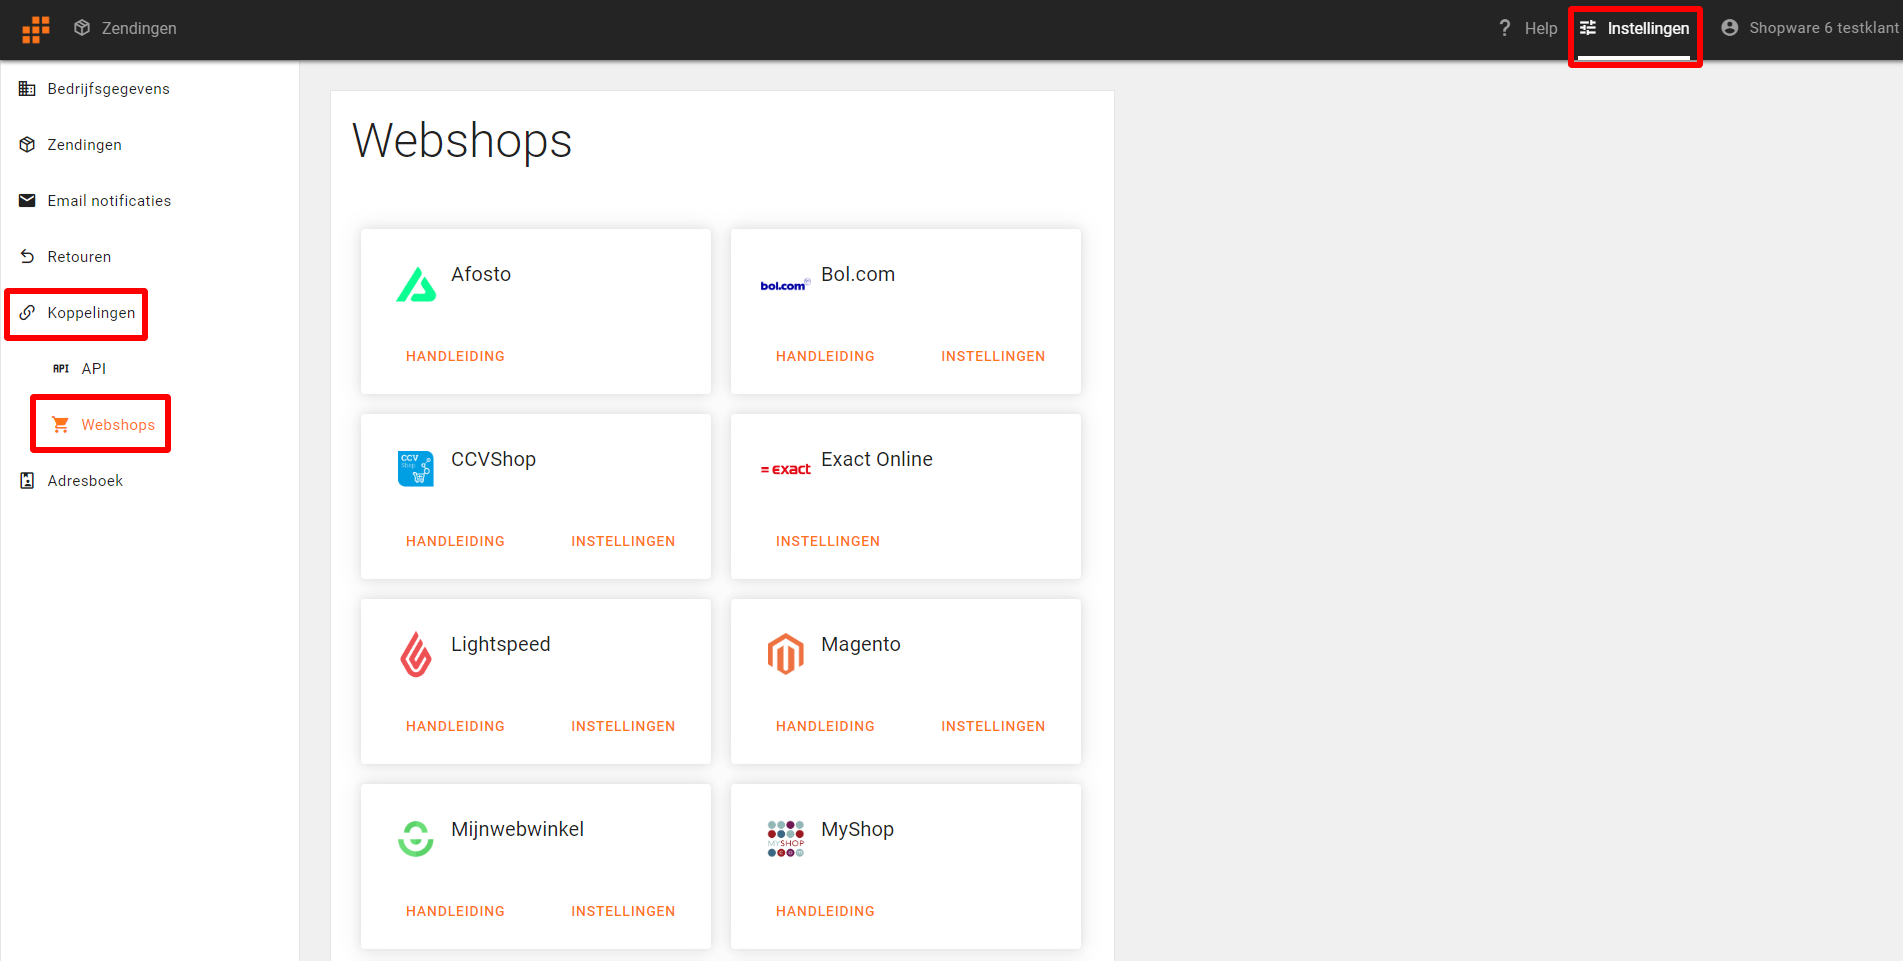This screenshot has height=961, width=1903.
Task: Expand Koppelingen in the sidebar
Action: 91,313
